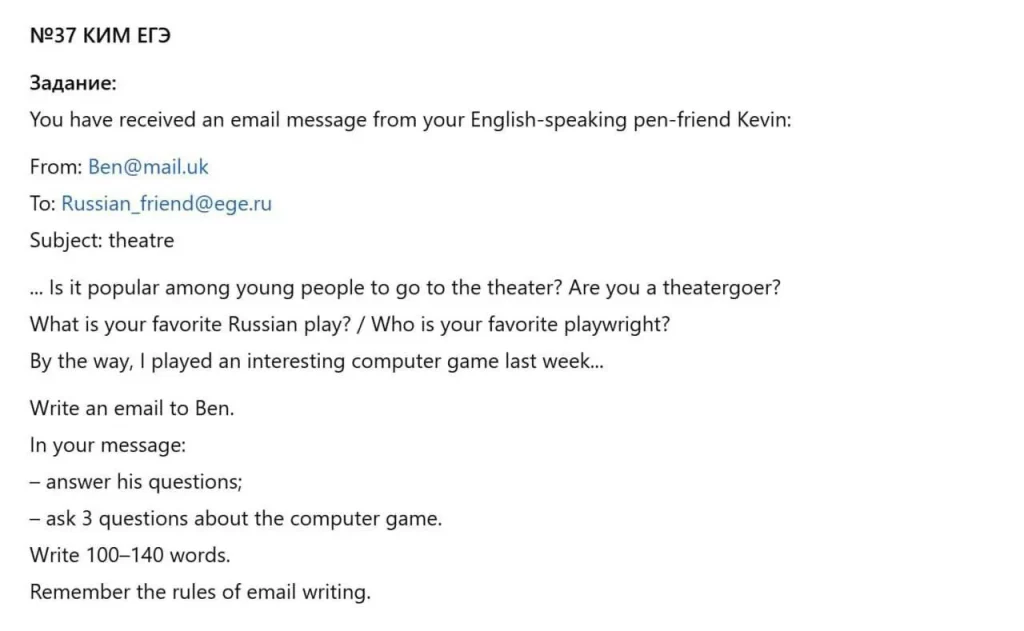The width and height of the screenshot is (1024, 631).
Task: Click the sentence about the computer game last week
Action: point(317,361)
